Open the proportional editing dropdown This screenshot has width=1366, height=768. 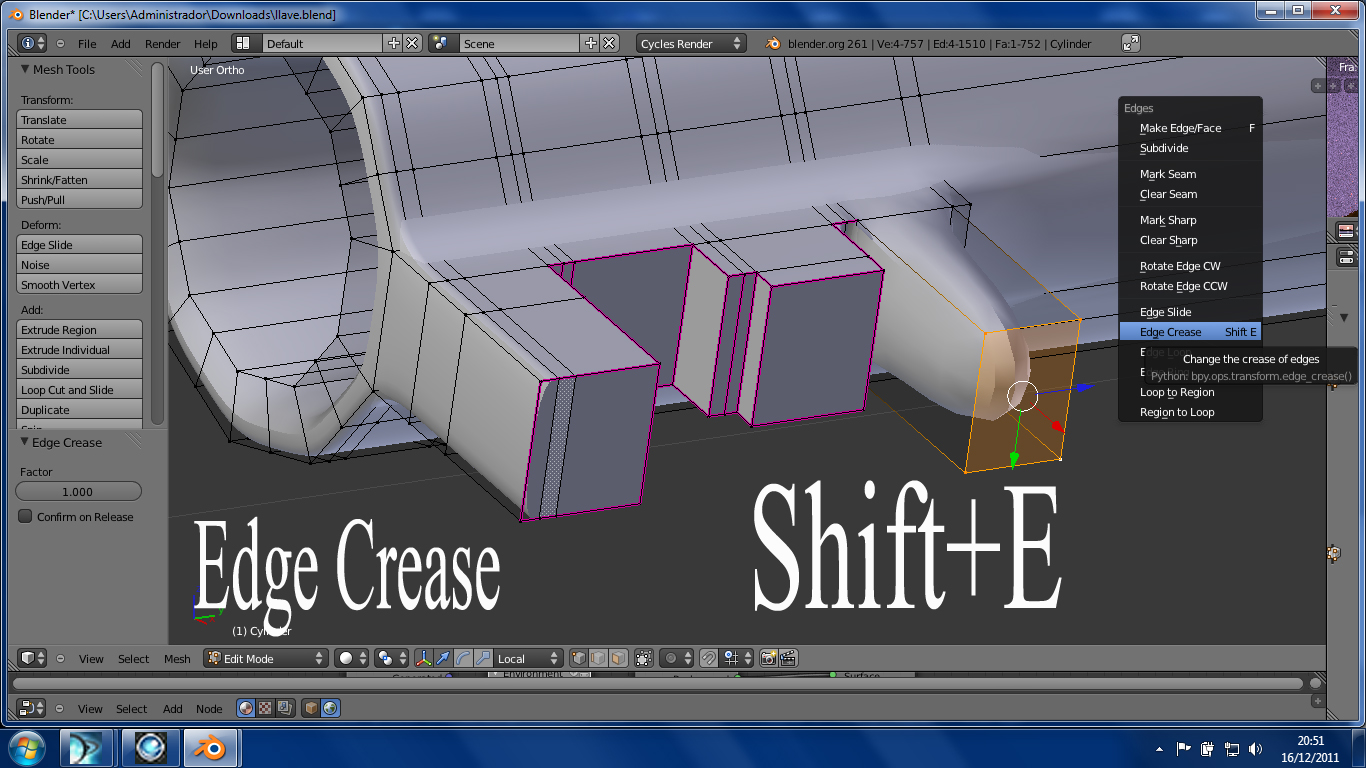[x=677, y=658]
